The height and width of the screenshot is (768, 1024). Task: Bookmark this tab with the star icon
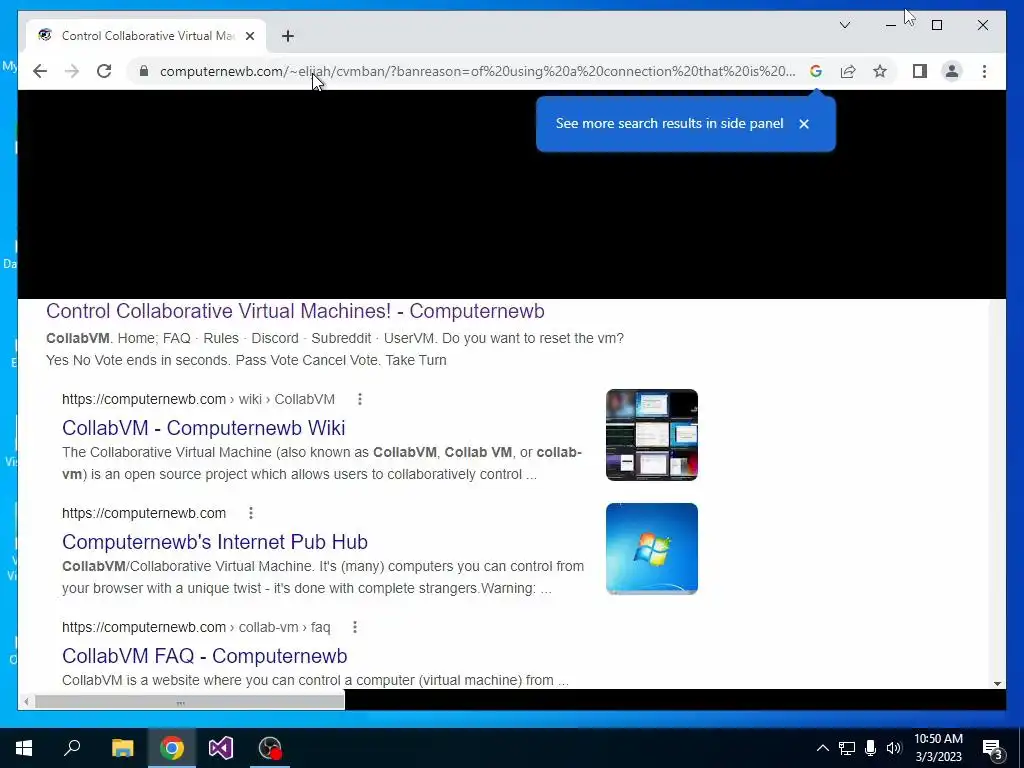pyautogui.click(x=880, y=71)
